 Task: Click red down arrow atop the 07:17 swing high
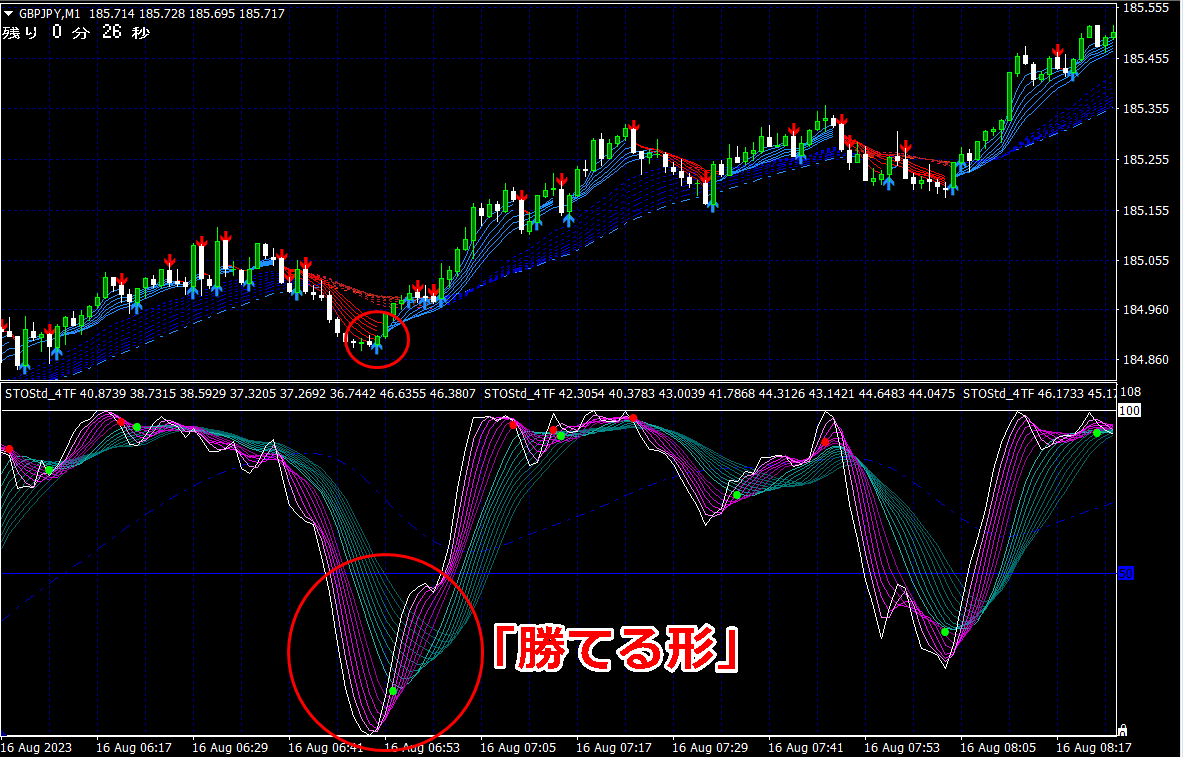[x=635, y=126]
